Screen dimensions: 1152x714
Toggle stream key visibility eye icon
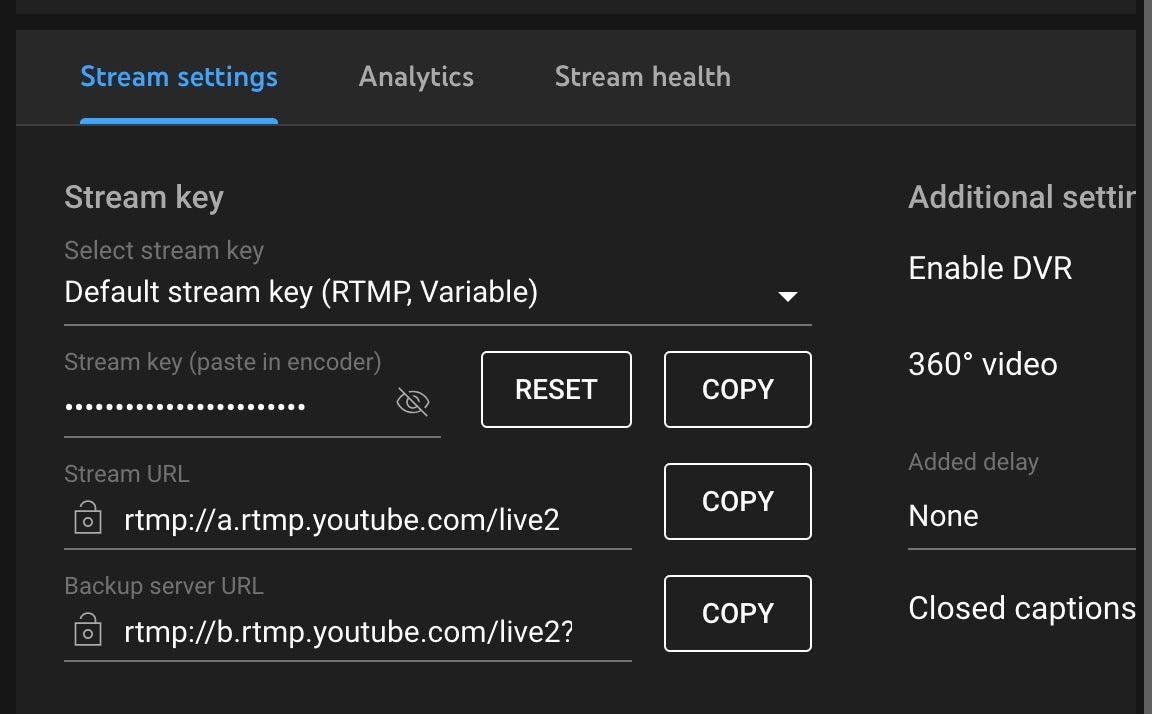pos(413,402)
